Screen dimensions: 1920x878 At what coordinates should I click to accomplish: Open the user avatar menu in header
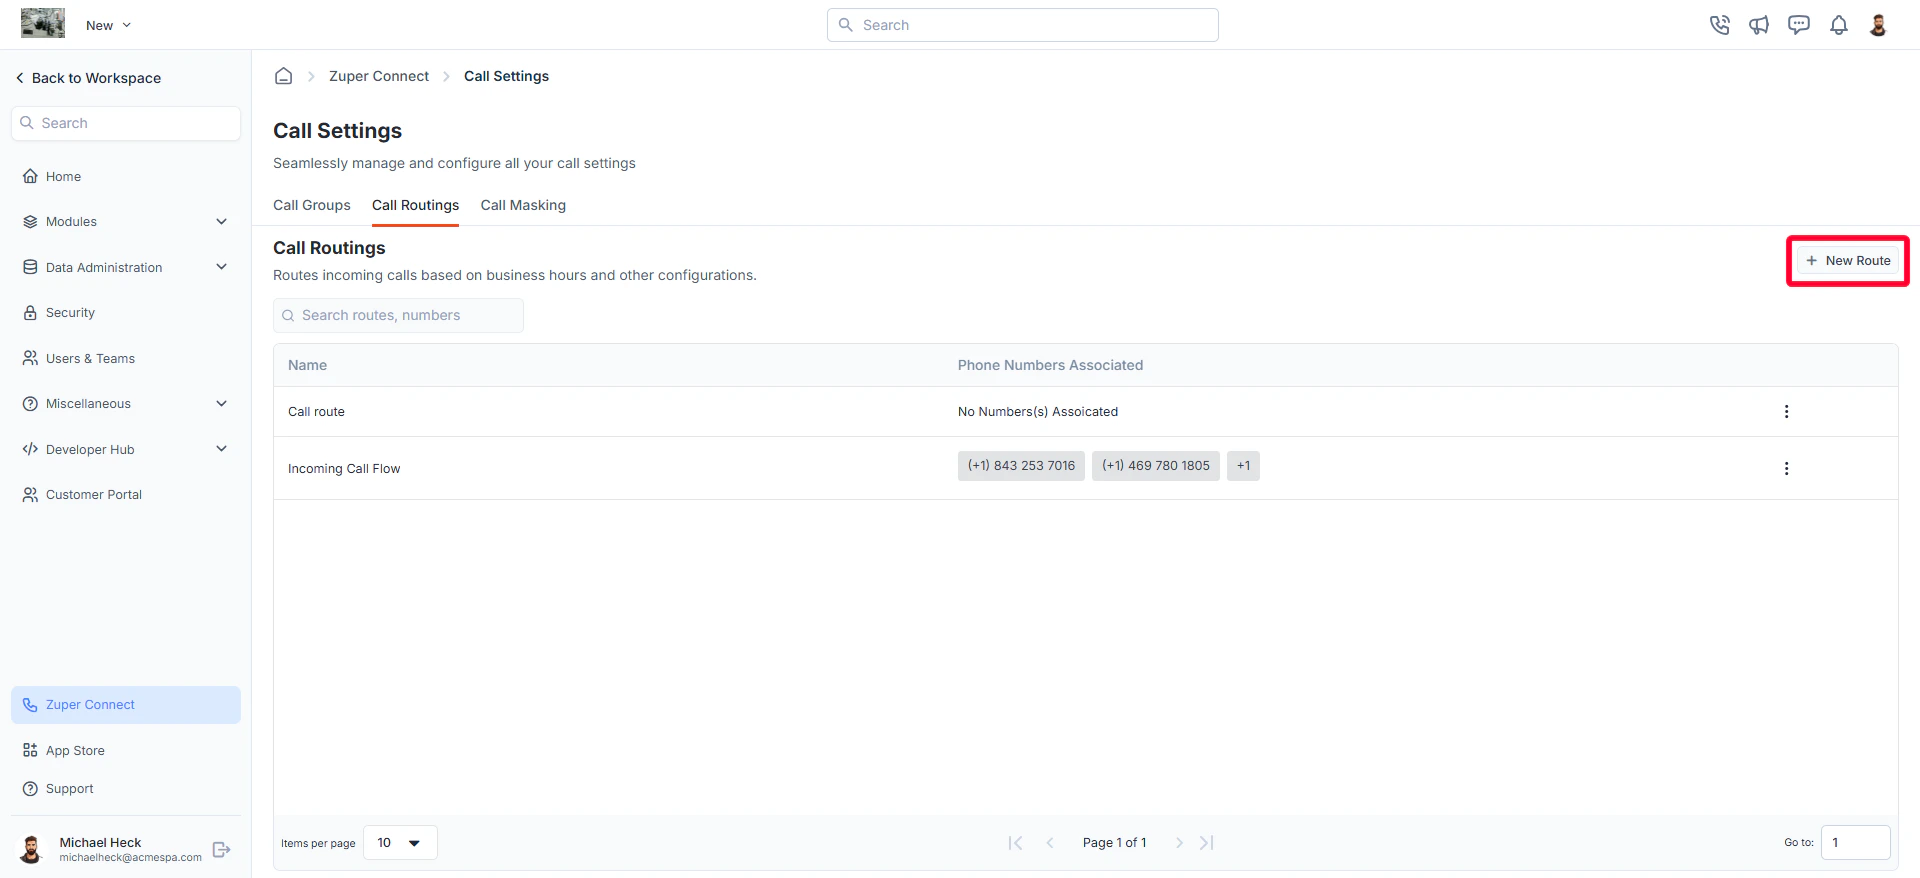(x=1878, y=25)
